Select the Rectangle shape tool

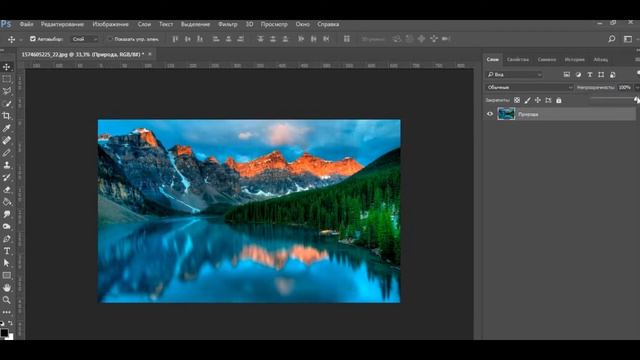point(7,276)
